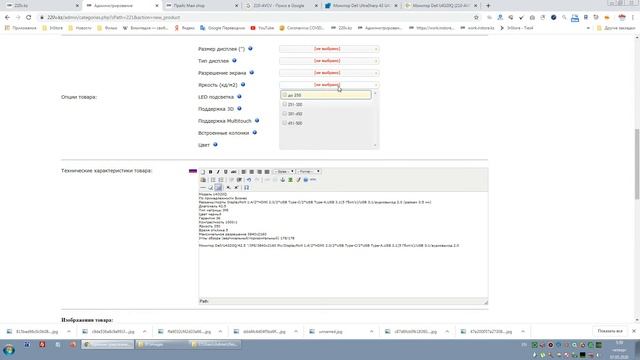Reload the browser page
The image size is (640, 360).
(29, 18)
